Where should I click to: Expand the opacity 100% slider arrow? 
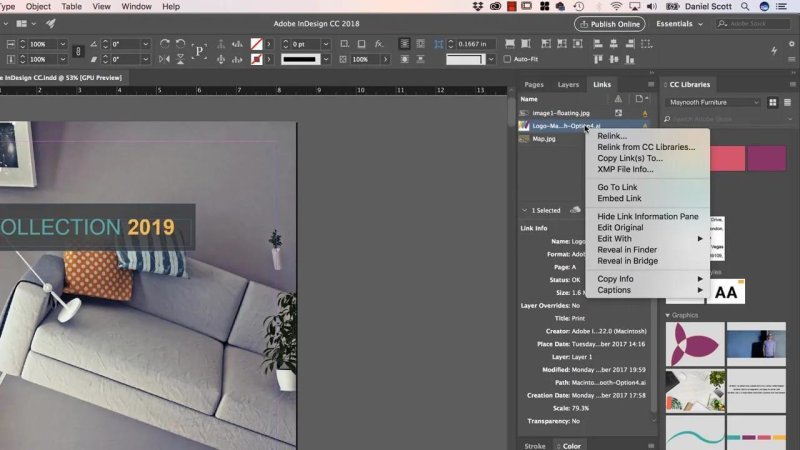385,59
